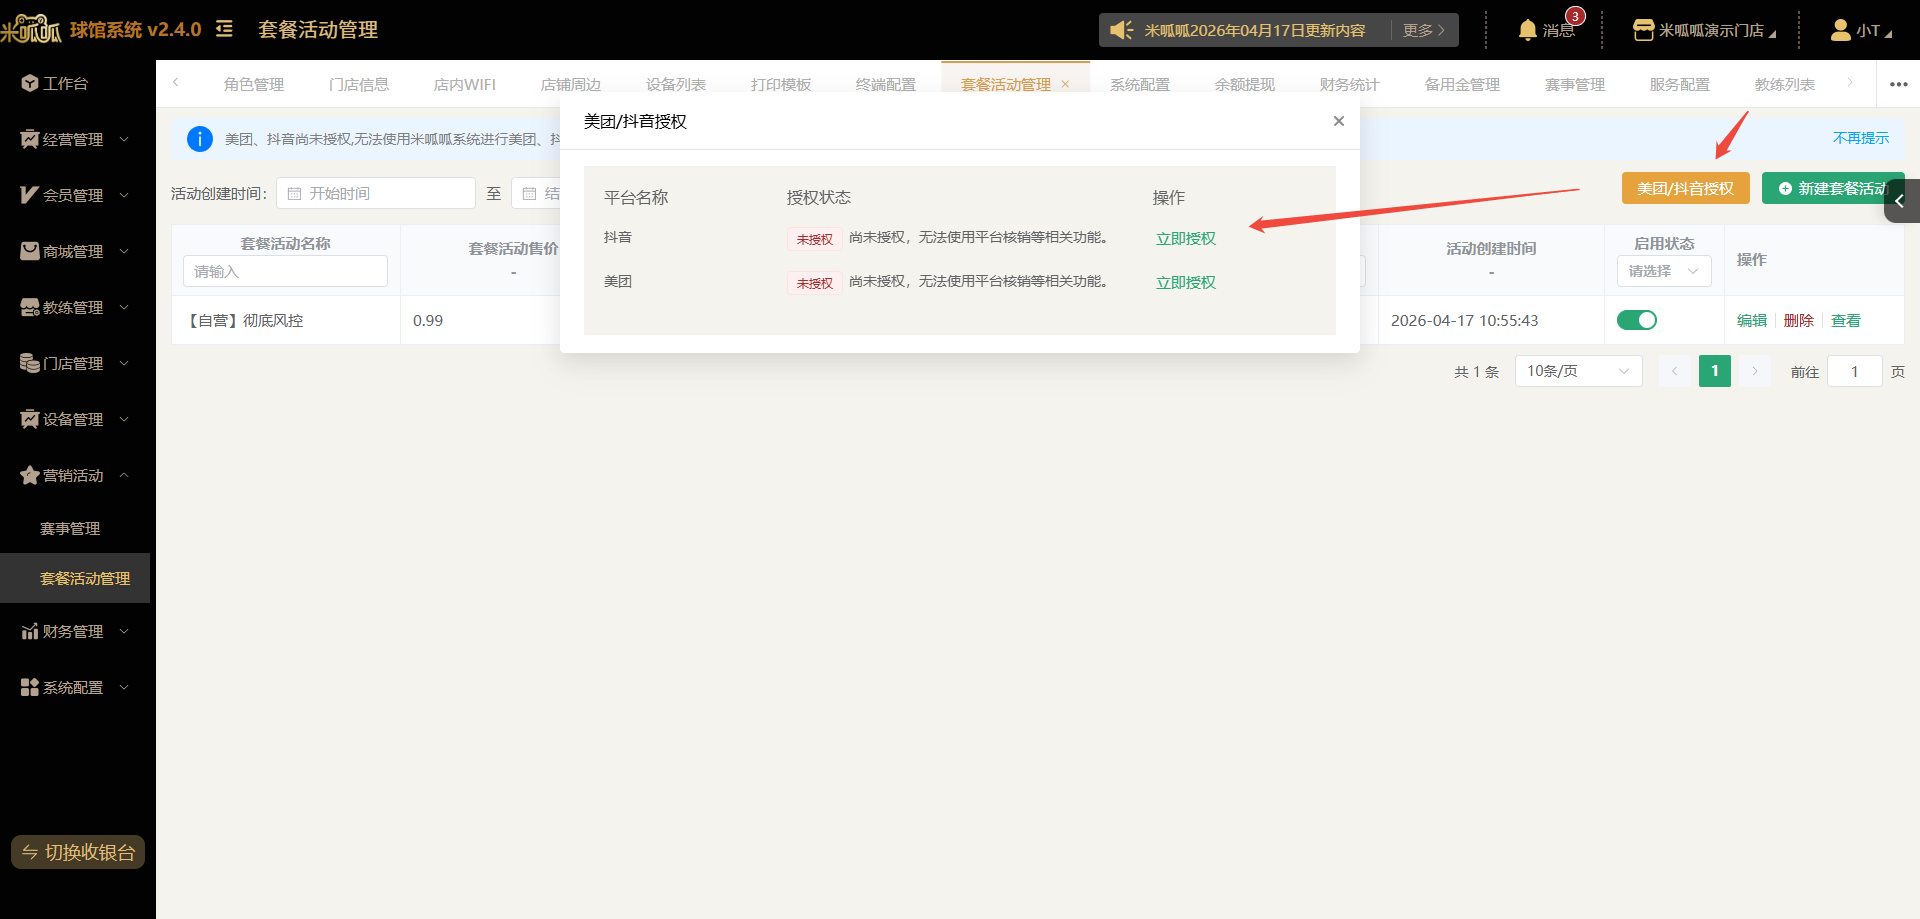1920x919 pixels.
Task: Click the store icon beside 米呱呱演示门店
Action: [1643, 30]
